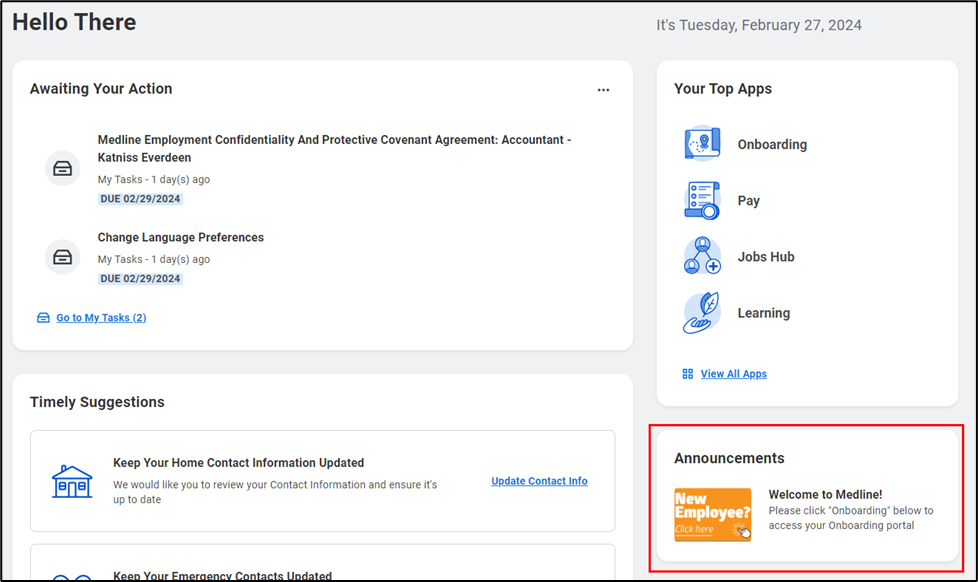Open Go to My Tasks (2) link

click(x=100, y=318)
